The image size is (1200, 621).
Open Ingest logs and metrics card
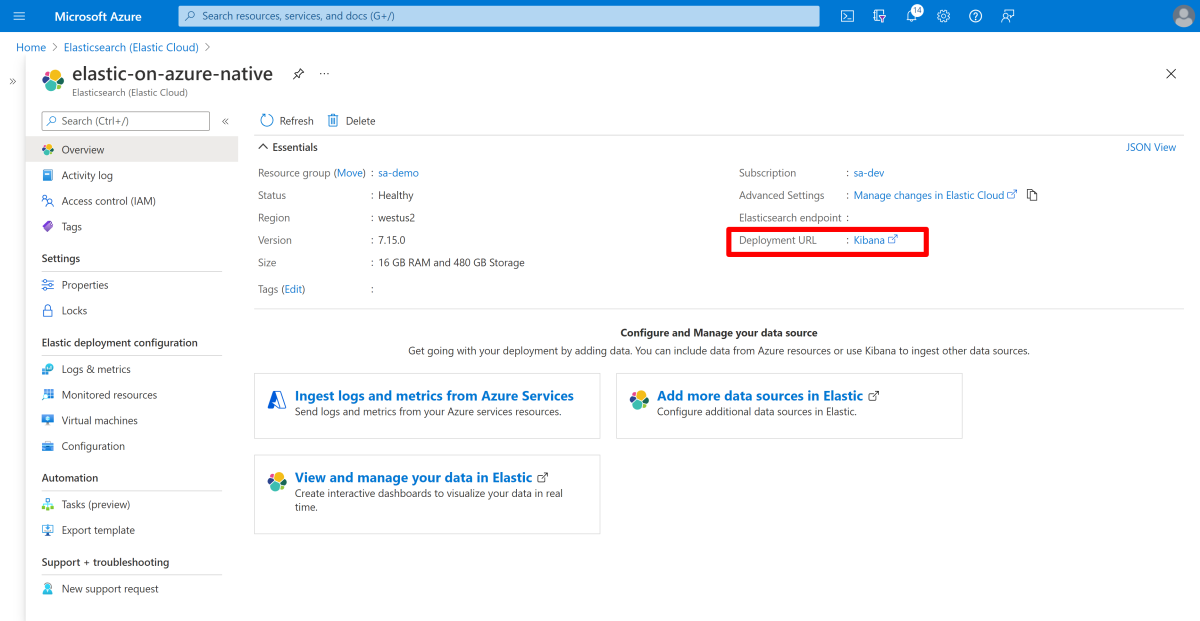[x=433, y=396]
